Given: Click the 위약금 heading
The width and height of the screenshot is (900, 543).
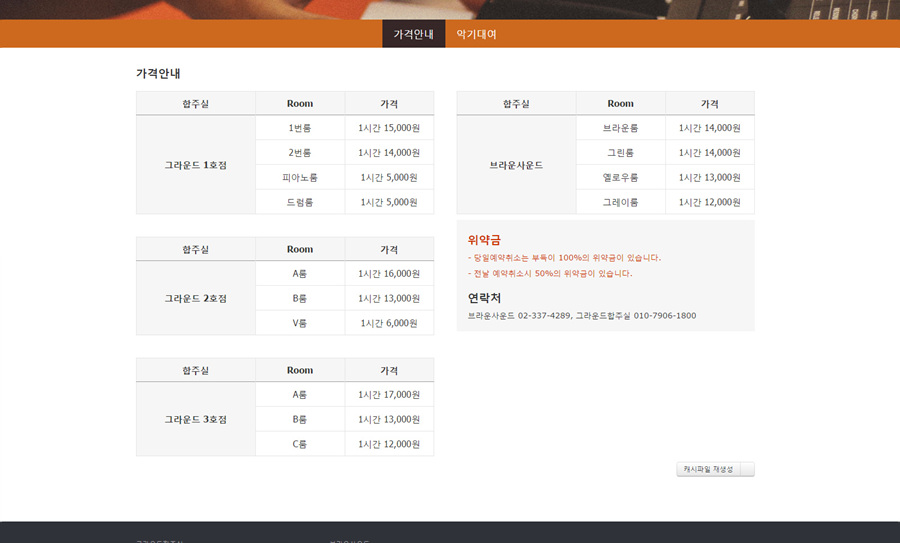Looking at the screenshot, I should tap(484, 240).
